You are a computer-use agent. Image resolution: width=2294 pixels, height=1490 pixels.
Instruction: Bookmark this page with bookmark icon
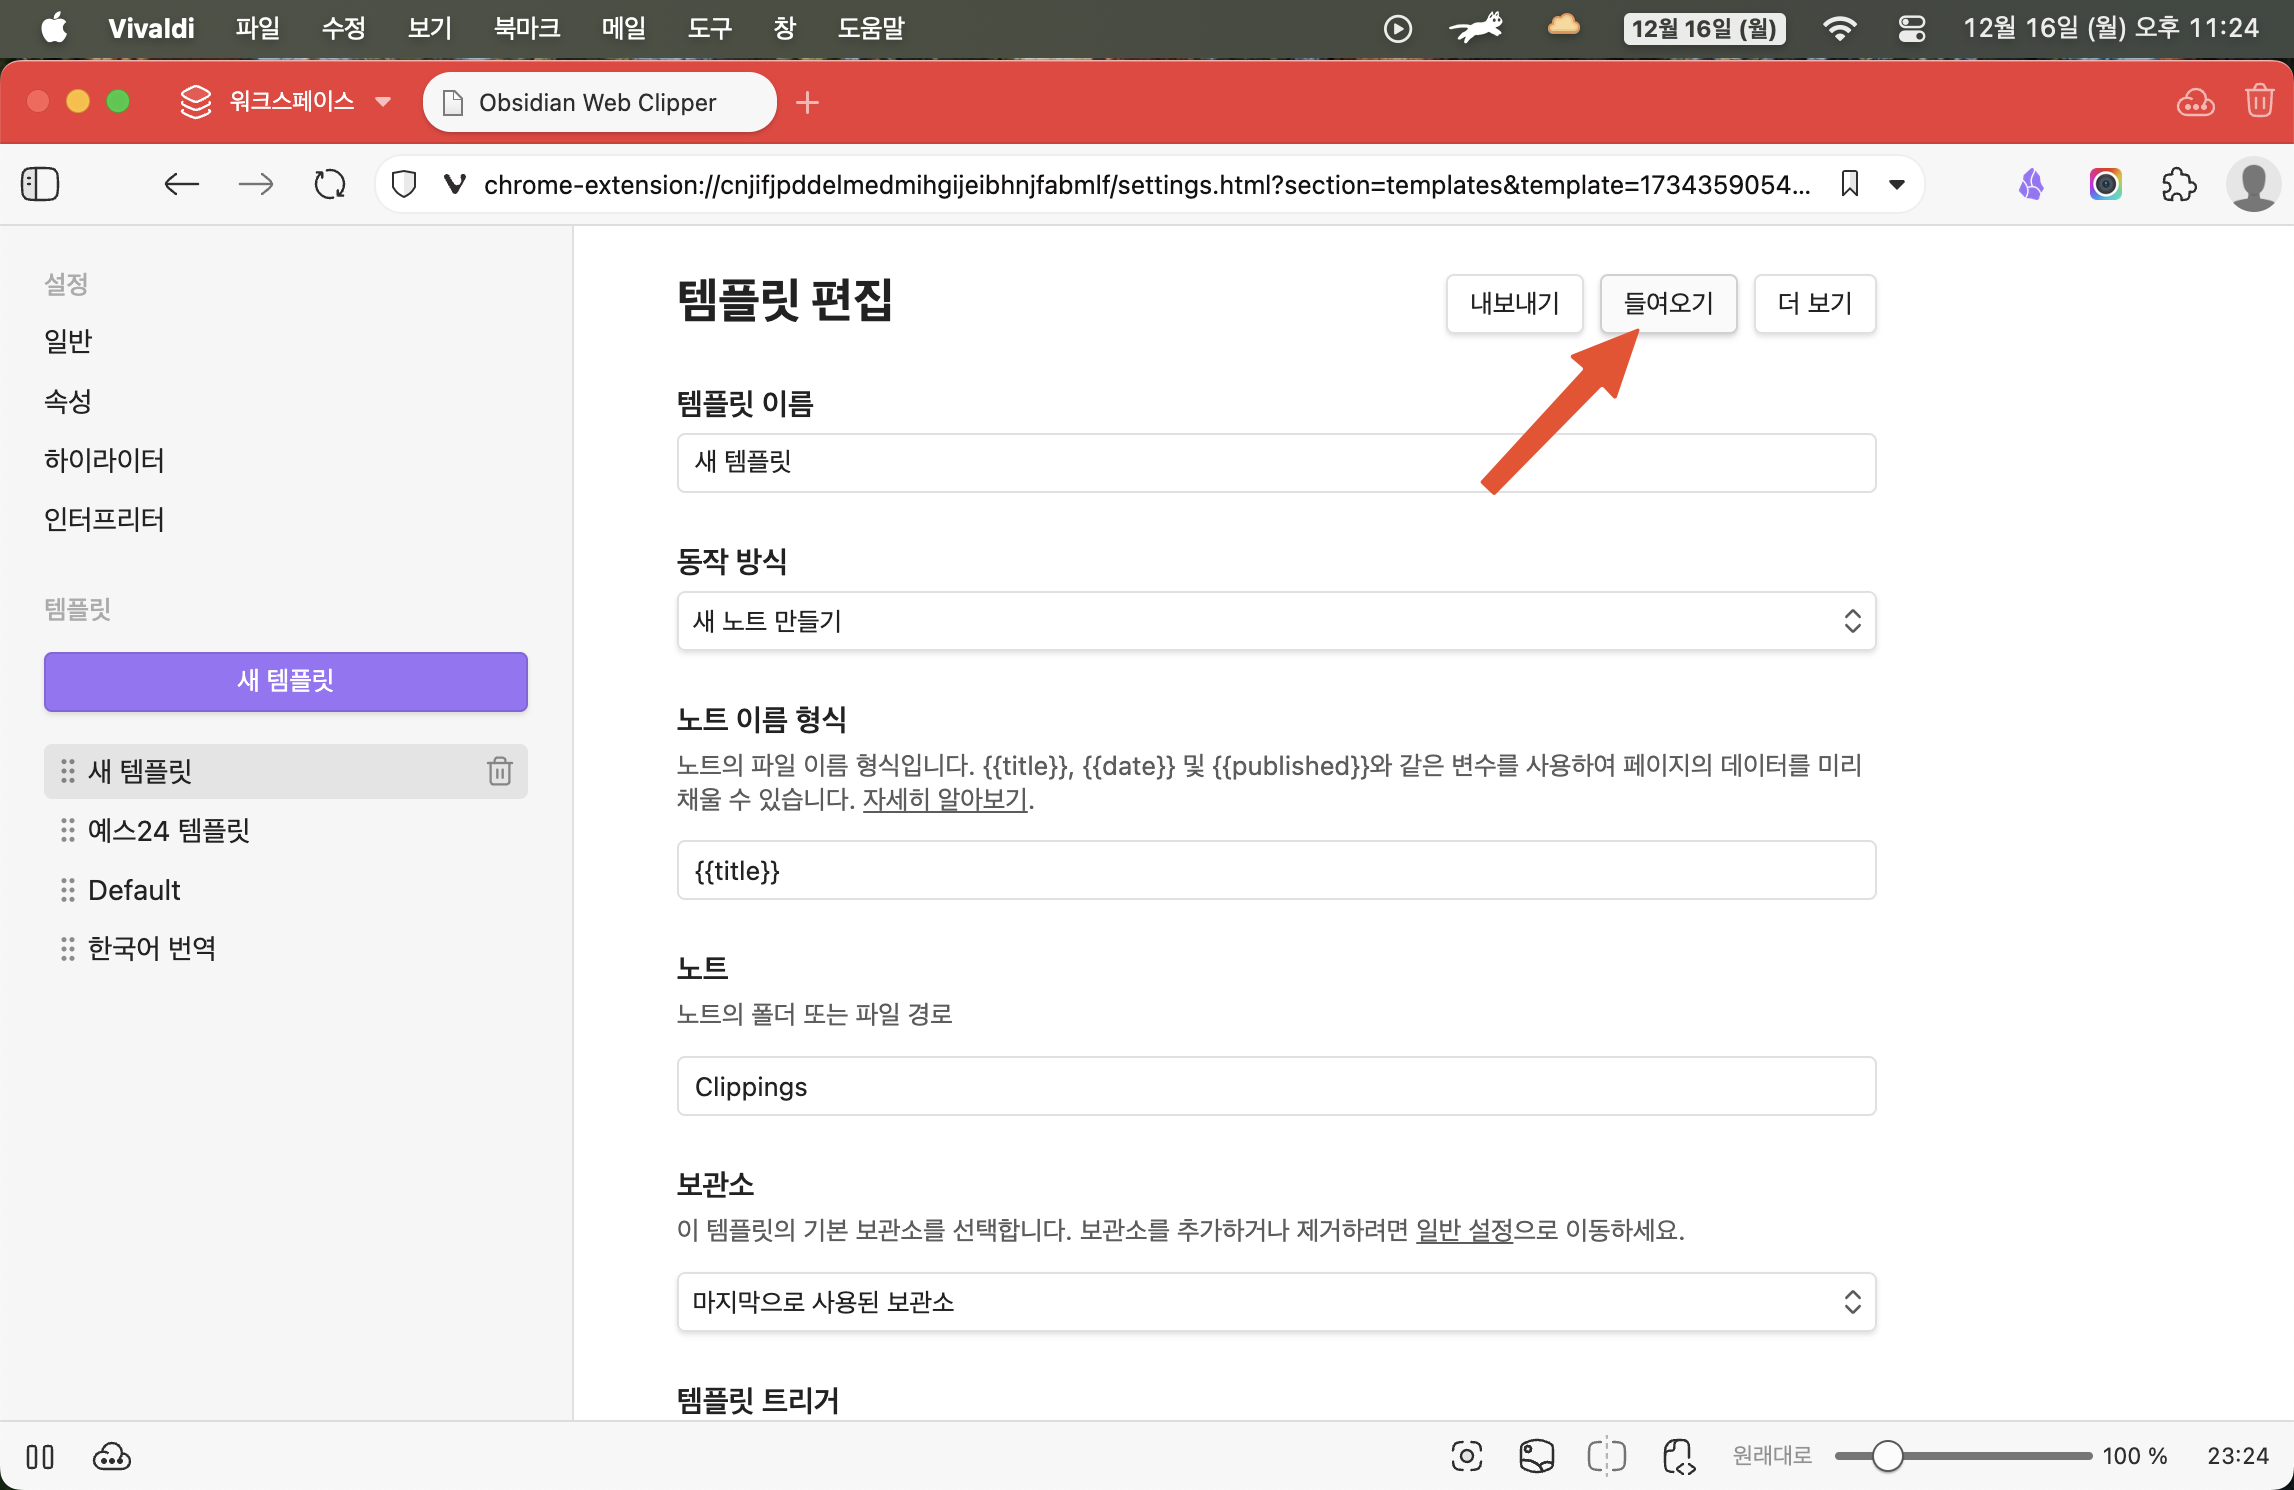point(1849,184)
